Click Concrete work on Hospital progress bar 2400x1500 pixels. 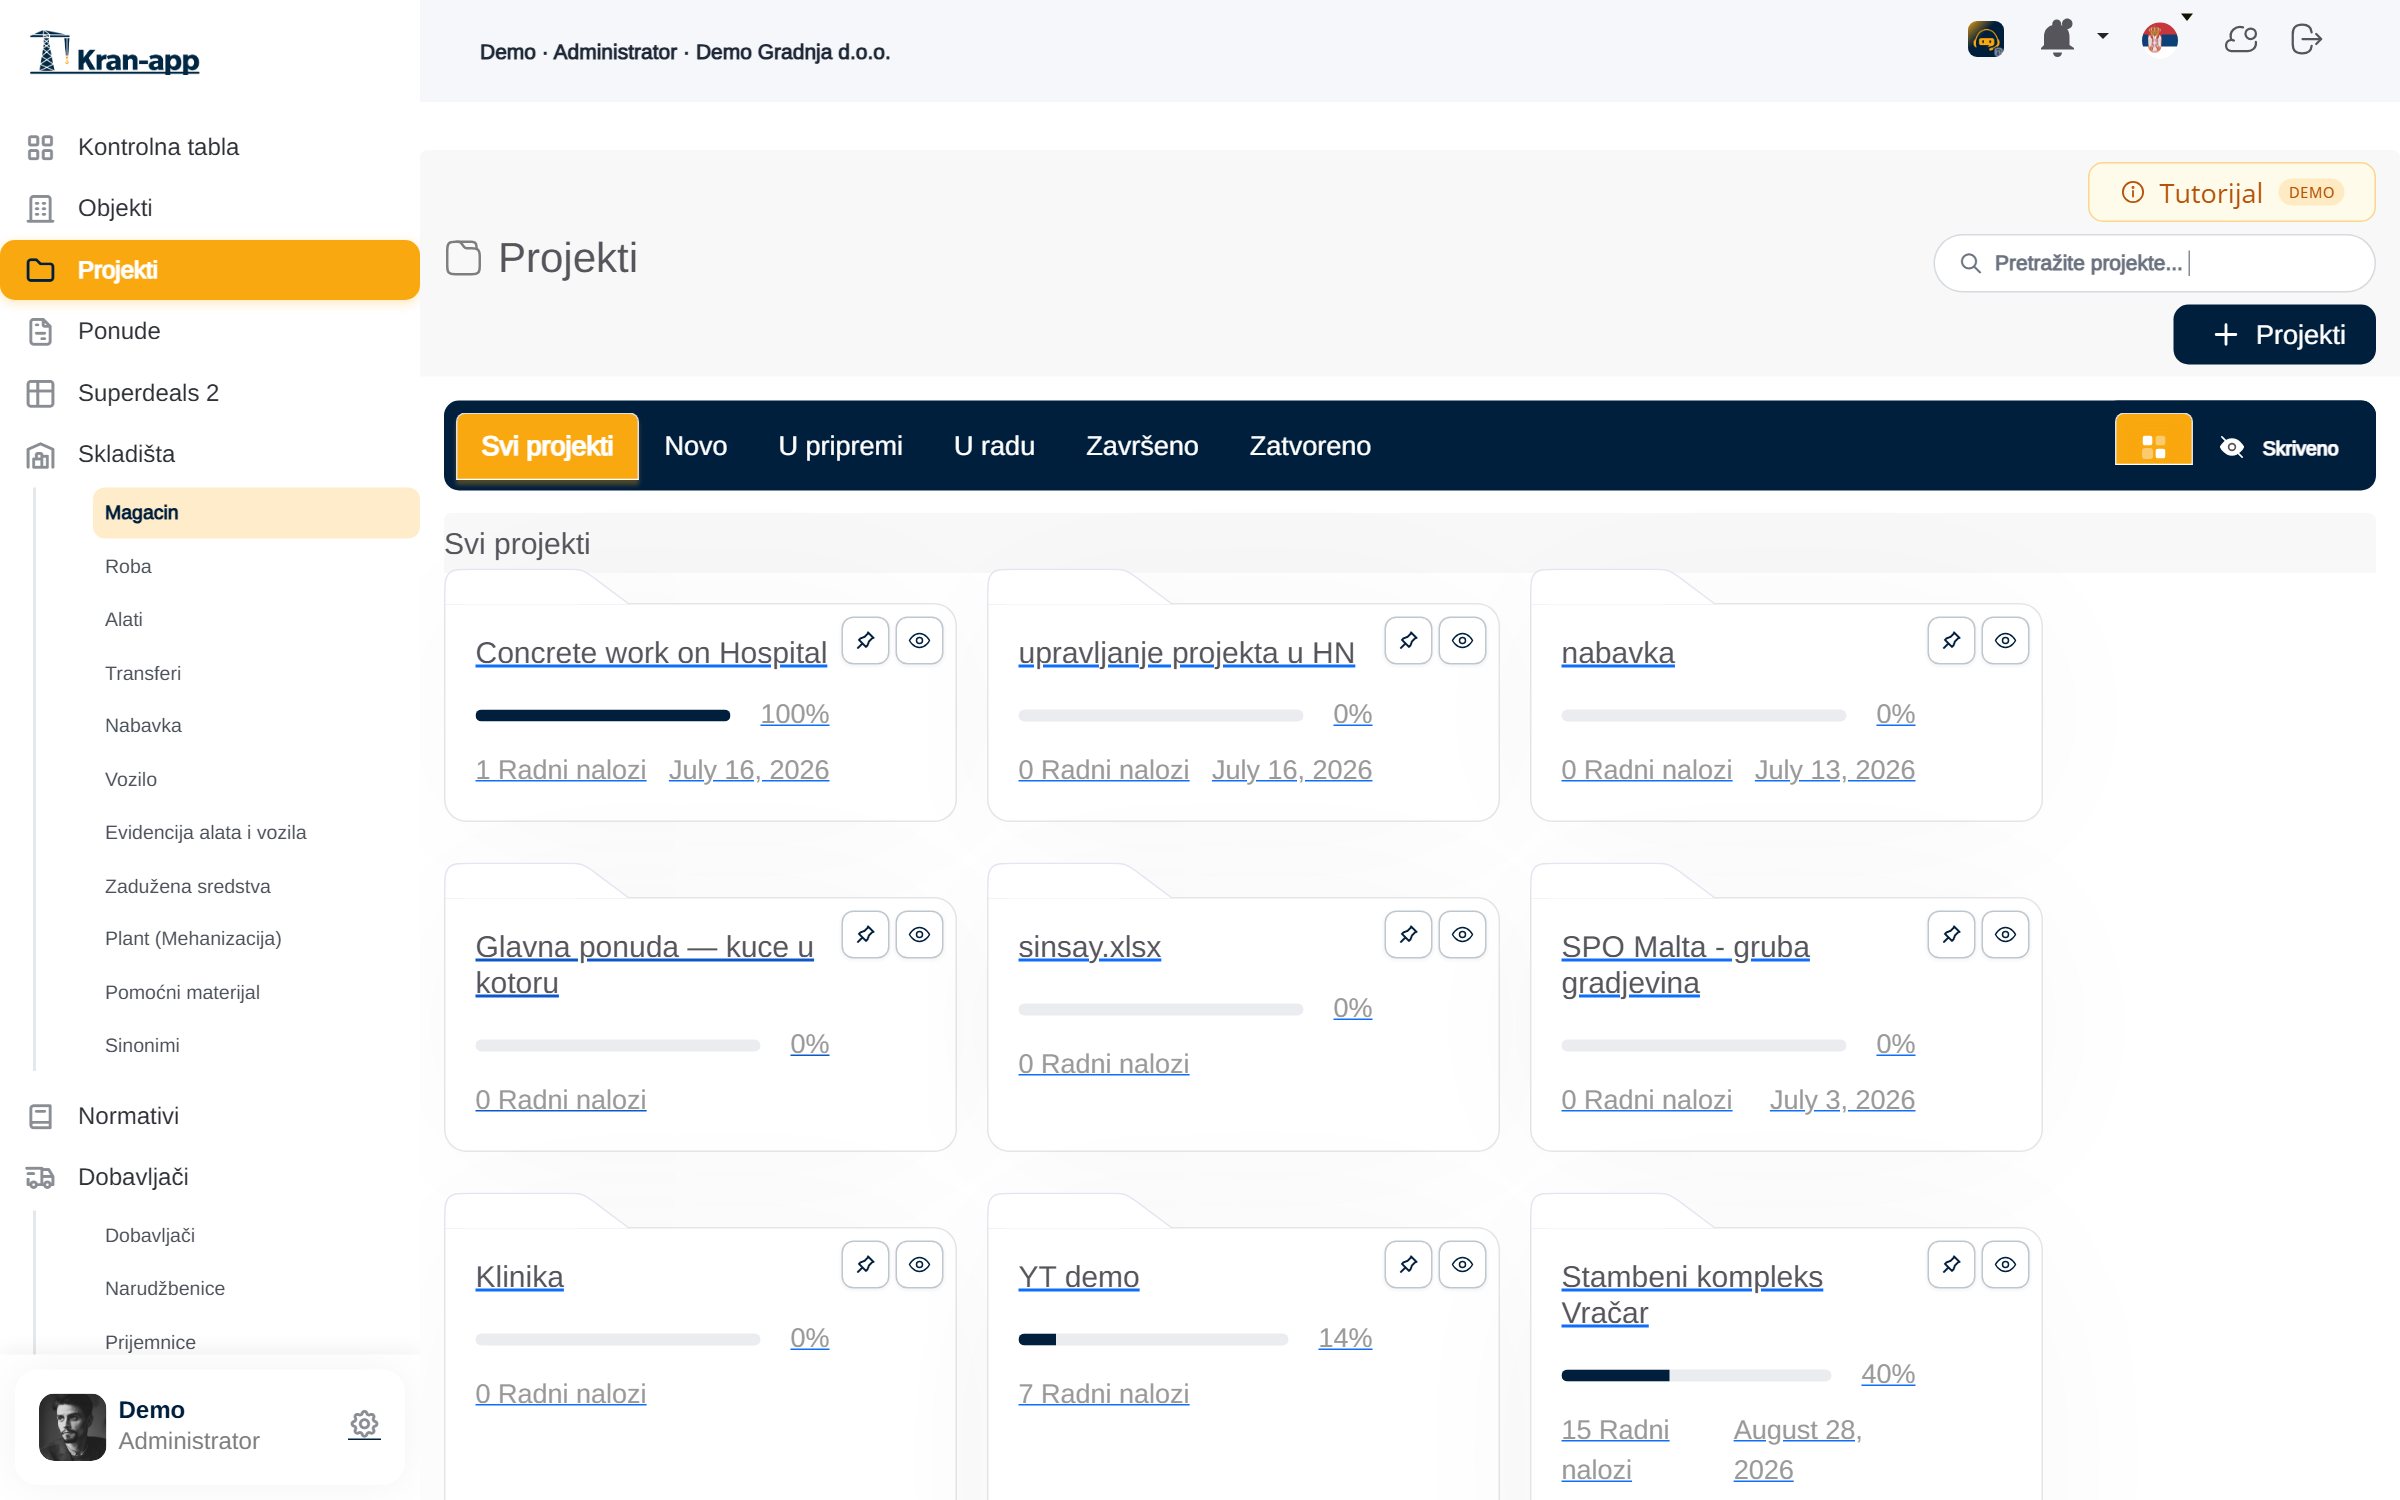click(603, 715)
